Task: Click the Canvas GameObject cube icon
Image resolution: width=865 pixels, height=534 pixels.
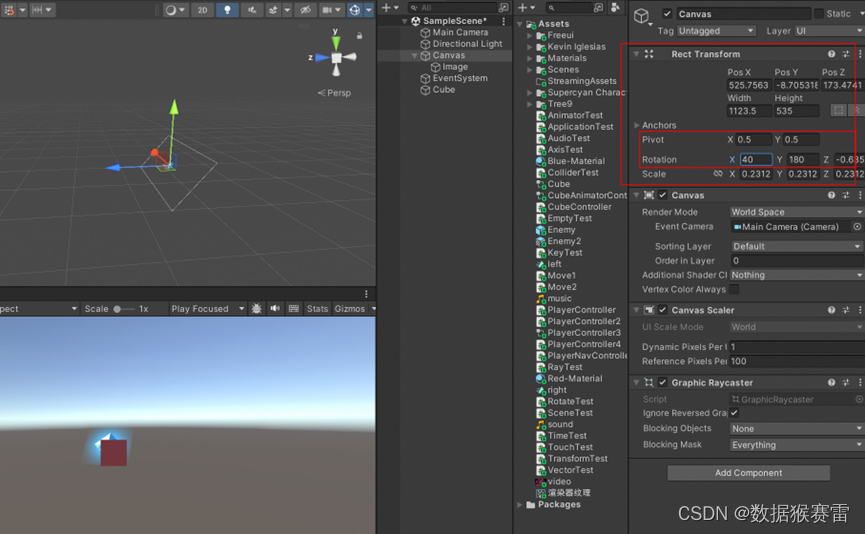Action: click(641, 15)
